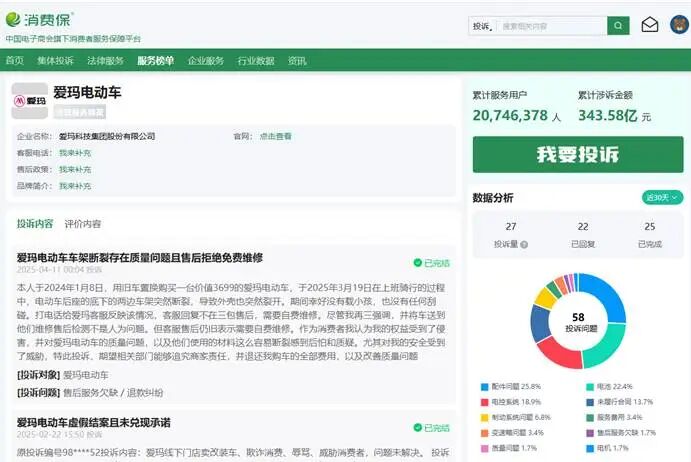Viewport: 691px width, 462px height.
Task: Click the big green 我要投诉 button
Action: [578, 154]
